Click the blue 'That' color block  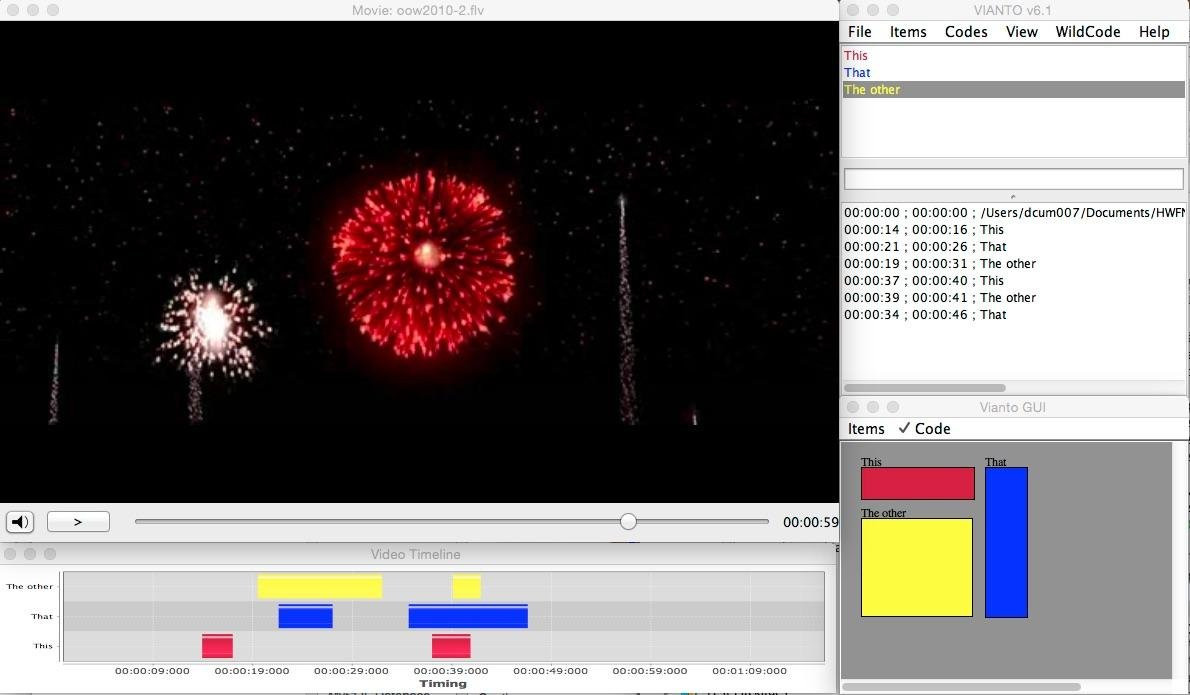(1006, 542)
